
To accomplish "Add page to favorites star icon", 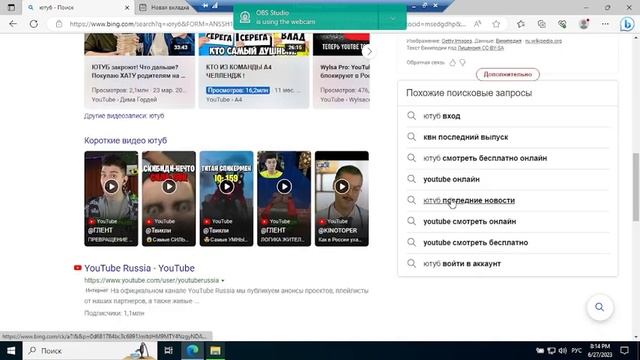I will (x=496, y=24).
